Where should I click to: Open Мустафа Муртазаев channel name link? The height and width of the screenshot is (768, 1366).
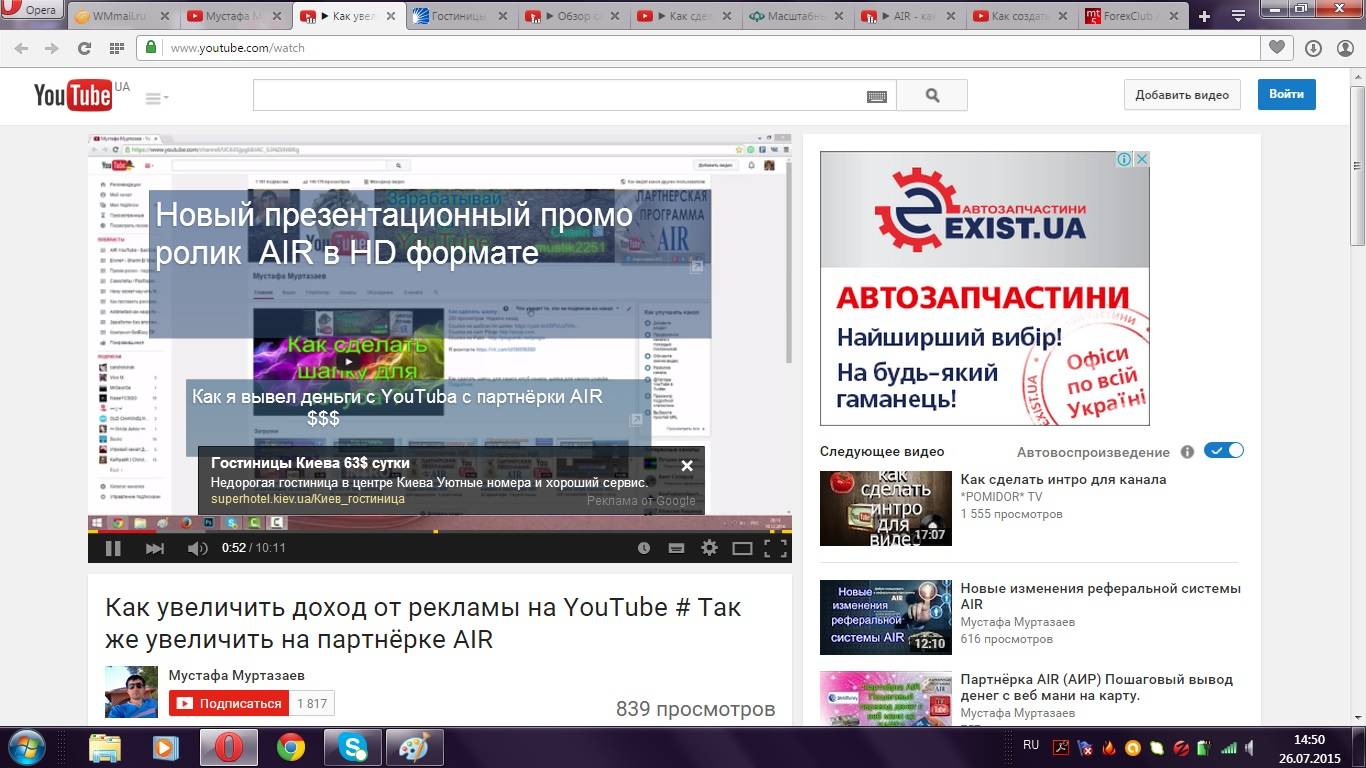click(x=237, y=675)
